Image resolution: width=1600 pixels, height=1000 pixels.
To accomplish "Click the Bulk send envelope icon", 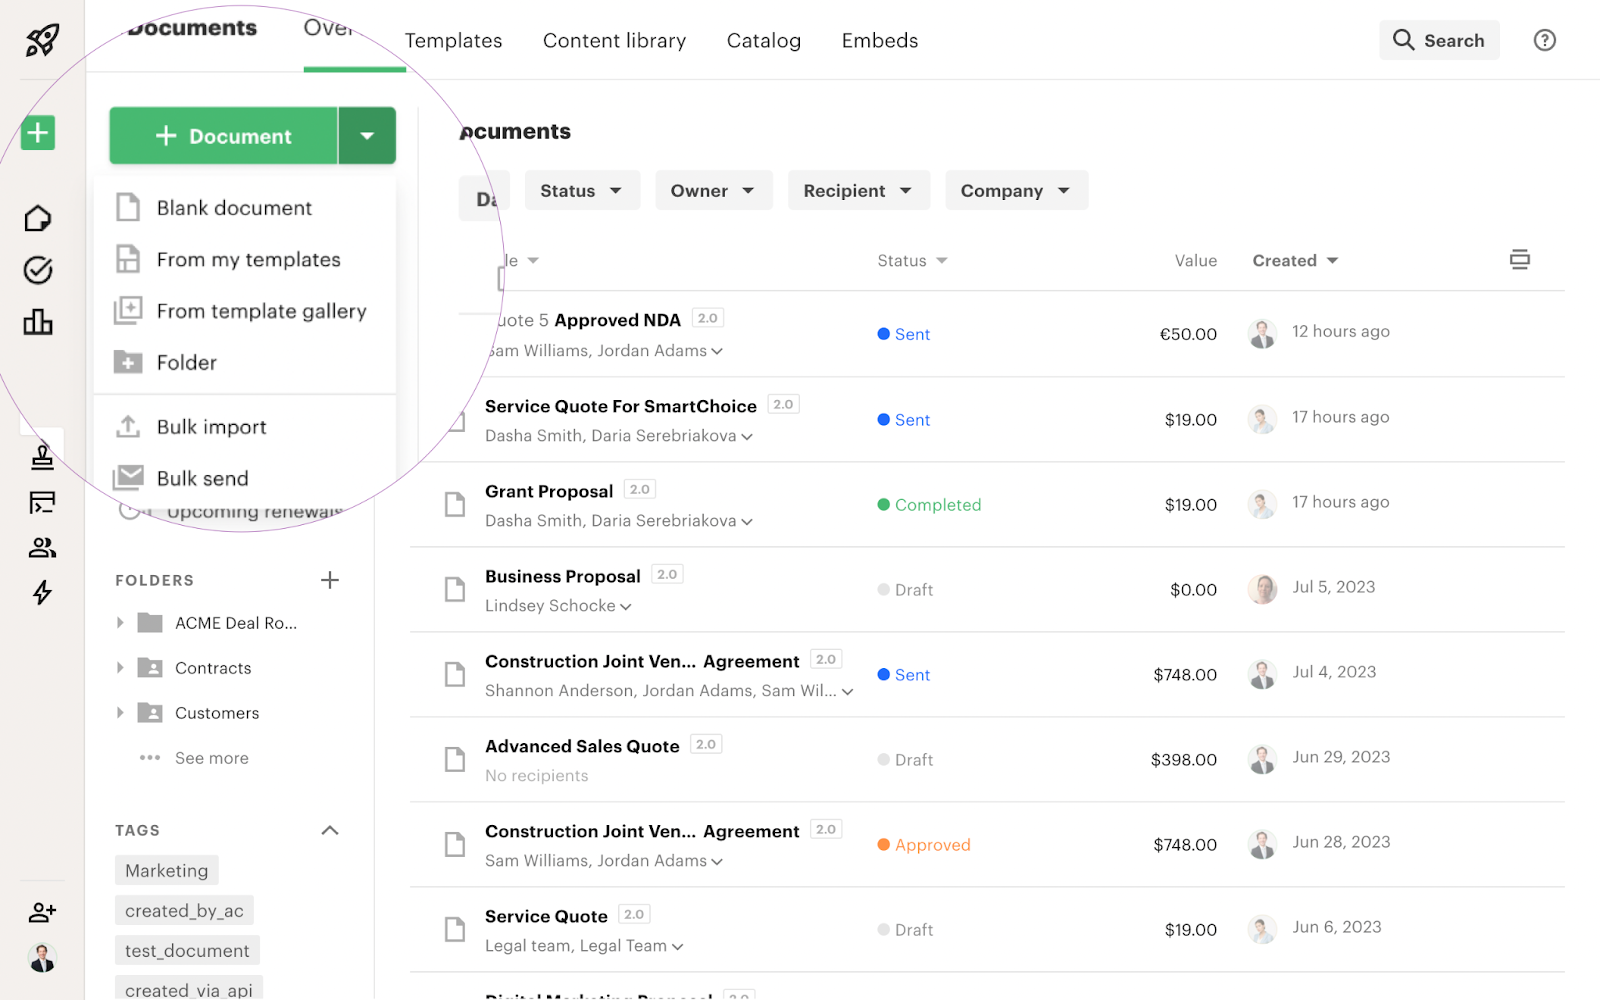I will coord(128,477).
